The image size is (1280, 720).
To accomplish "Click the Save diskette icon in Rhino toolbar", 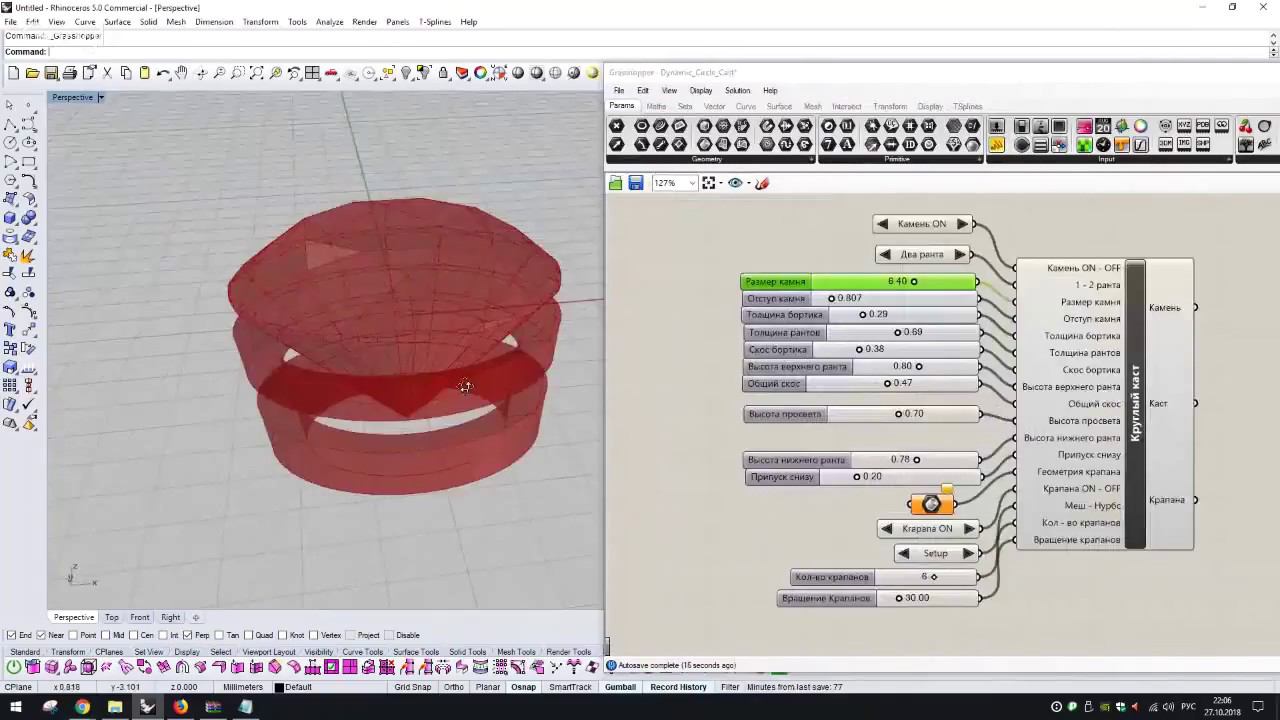I will [x=51, y=73].
